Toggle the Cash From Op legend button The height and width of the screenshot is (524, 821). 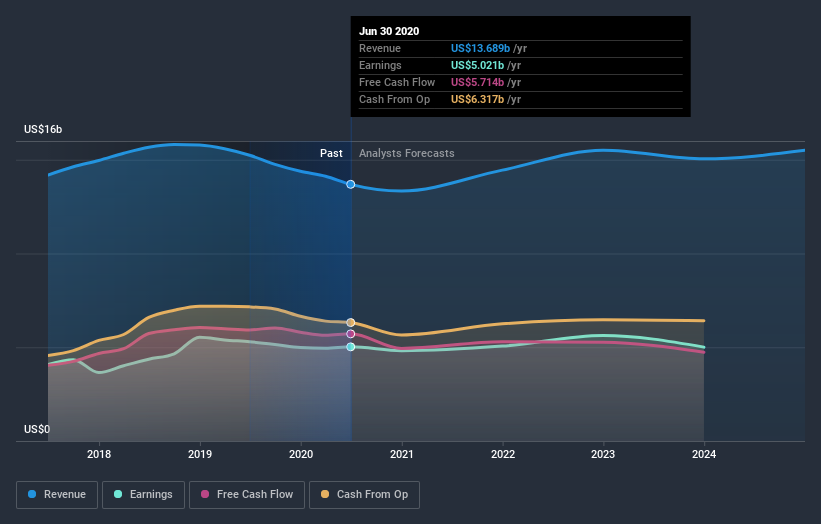coord(364,495)
